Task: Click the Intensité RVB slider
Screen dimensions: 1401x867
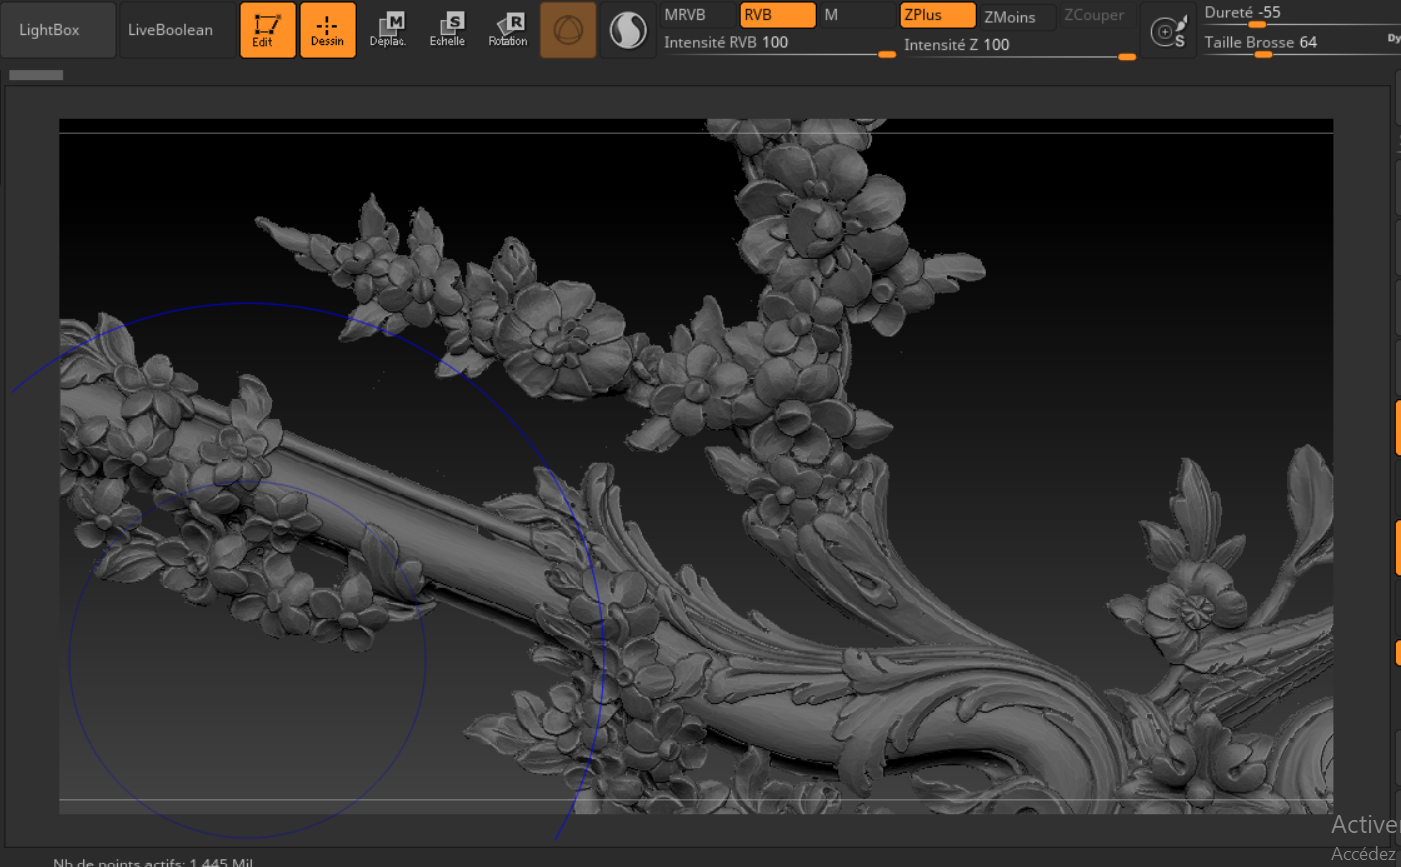Action: (x=779, y=44)
